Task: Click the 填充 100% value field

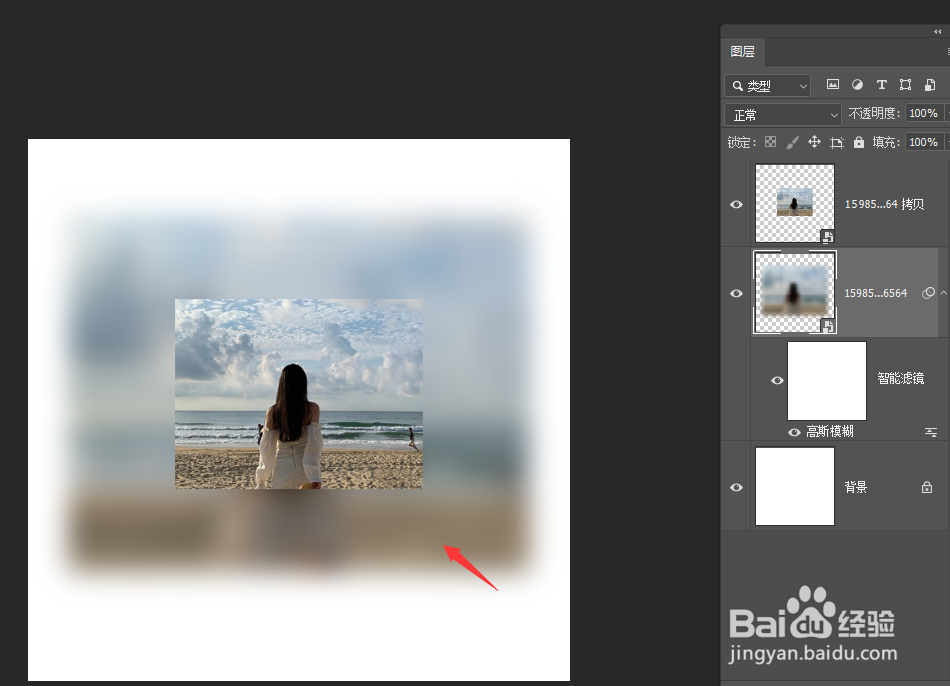Action: 923,142
